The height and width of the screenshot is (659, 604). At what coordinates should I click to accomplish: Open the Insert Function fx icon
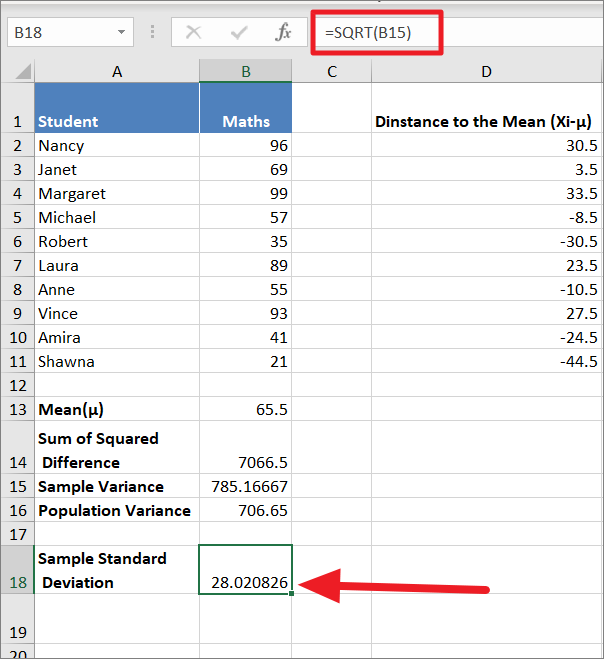tap(283, 32)
